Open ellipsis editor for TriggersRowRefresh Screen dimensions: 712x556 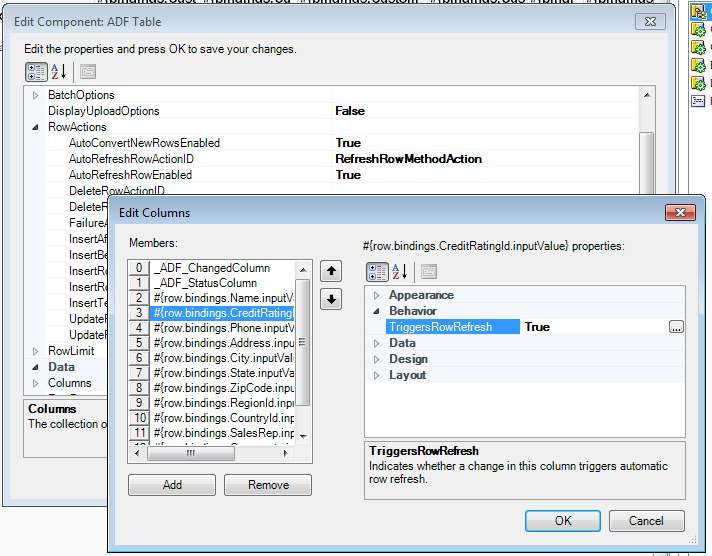point(676,327)
